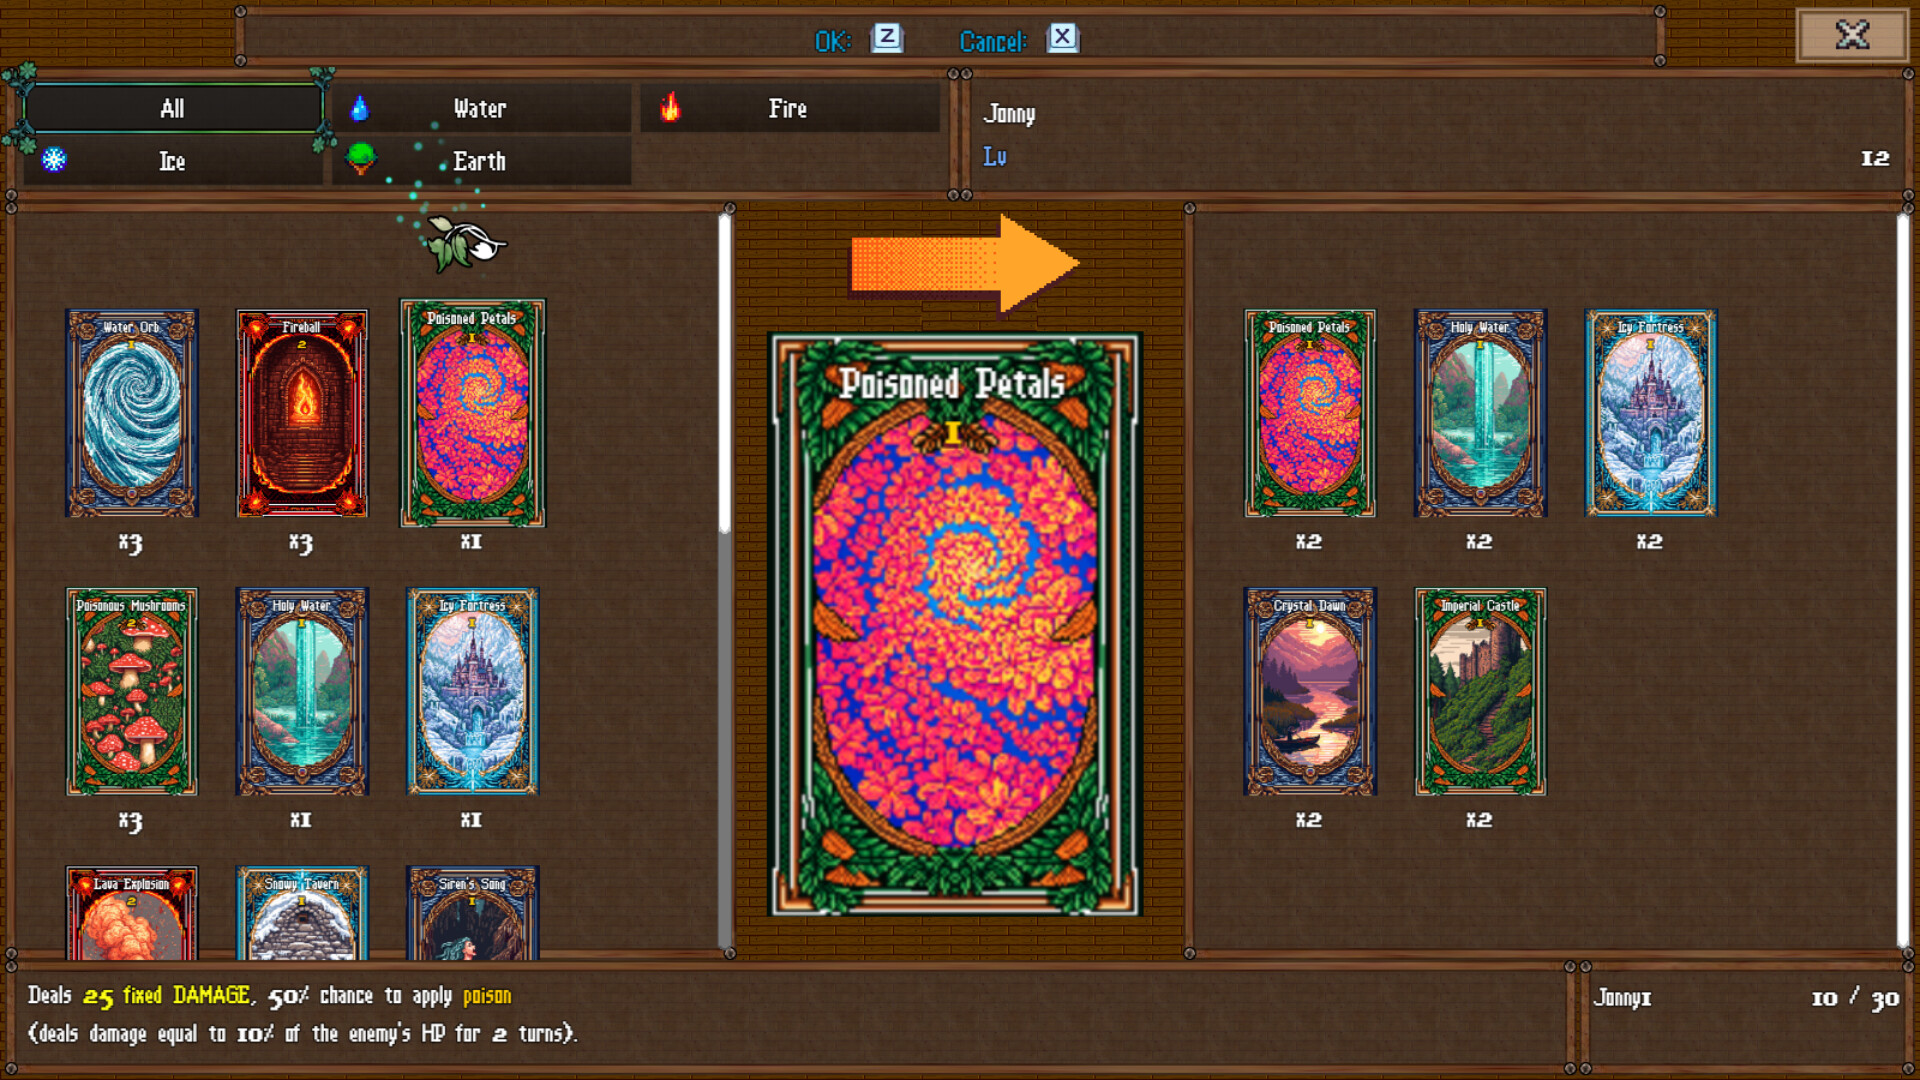Select Imperial Castle in the deck
1920x1080 pixels.
[1480, 691]
